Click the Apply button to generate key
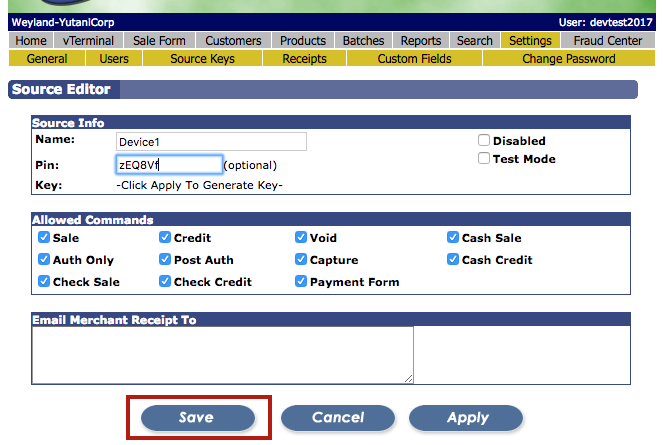This screenshot has height=445, width=663. coord(466,418)
